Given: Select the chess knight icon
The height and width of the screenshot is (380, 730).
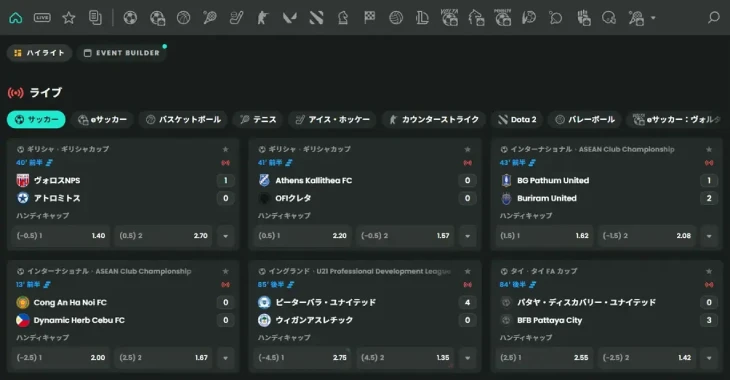Looking at the screenshot, I should (343, 18).
